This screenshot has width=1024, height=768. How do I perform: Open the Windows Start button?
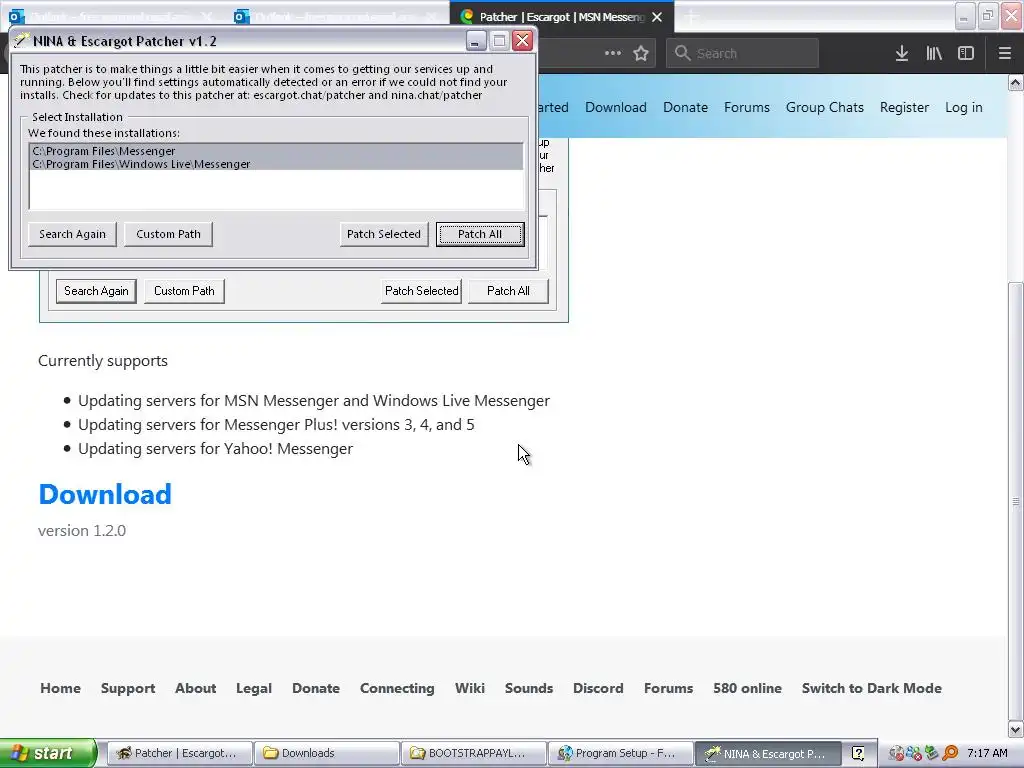48,753
